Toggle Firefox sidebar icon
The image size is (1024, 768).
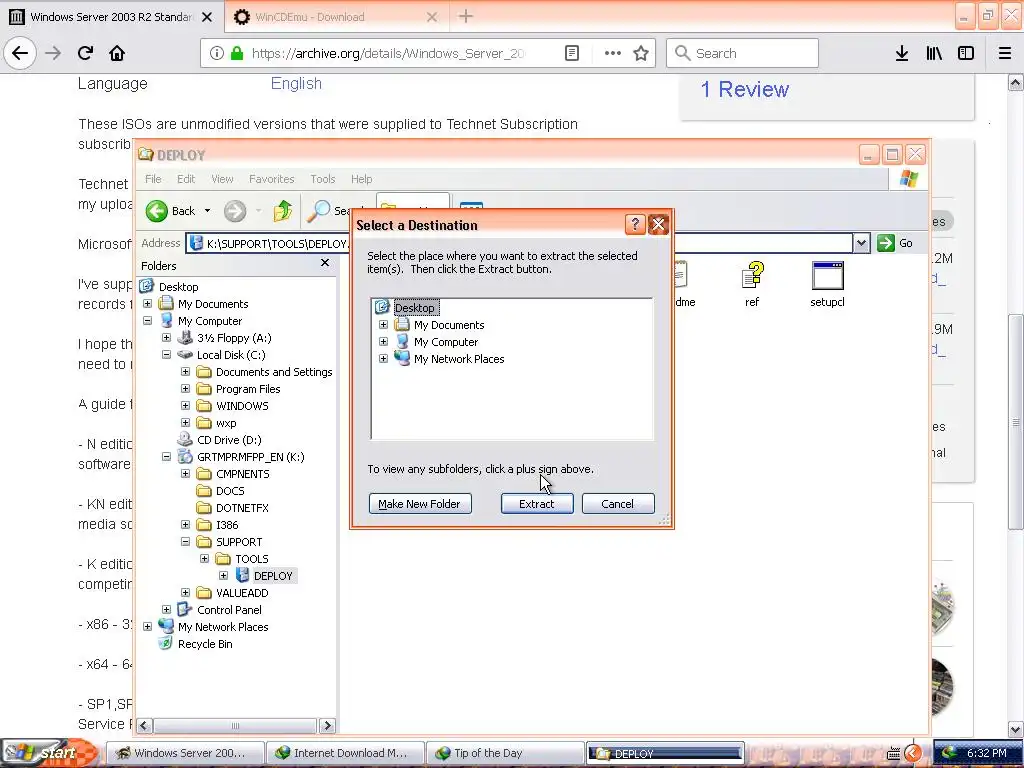click(x=966, y=53)
